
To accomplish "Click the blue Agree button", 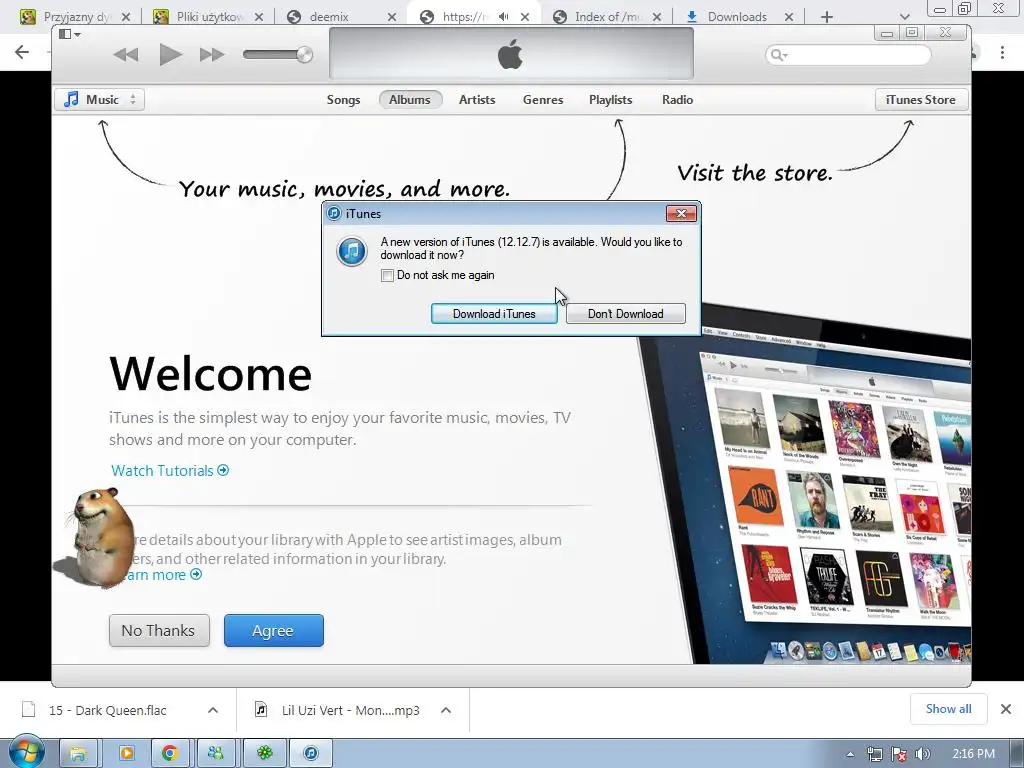I will (x=274, y=631).
